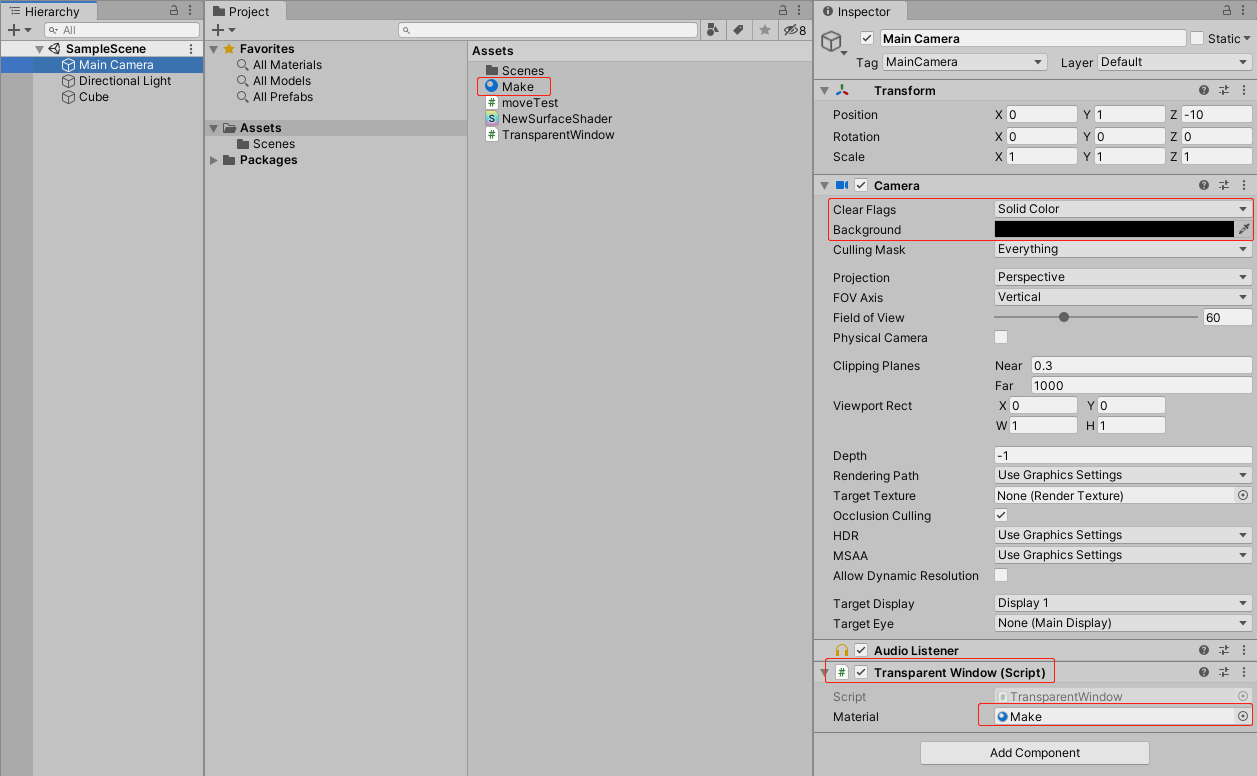The image size is (1257, 776).
Task: Open object picker for Target Texture
Action: tap(1243, 495)
